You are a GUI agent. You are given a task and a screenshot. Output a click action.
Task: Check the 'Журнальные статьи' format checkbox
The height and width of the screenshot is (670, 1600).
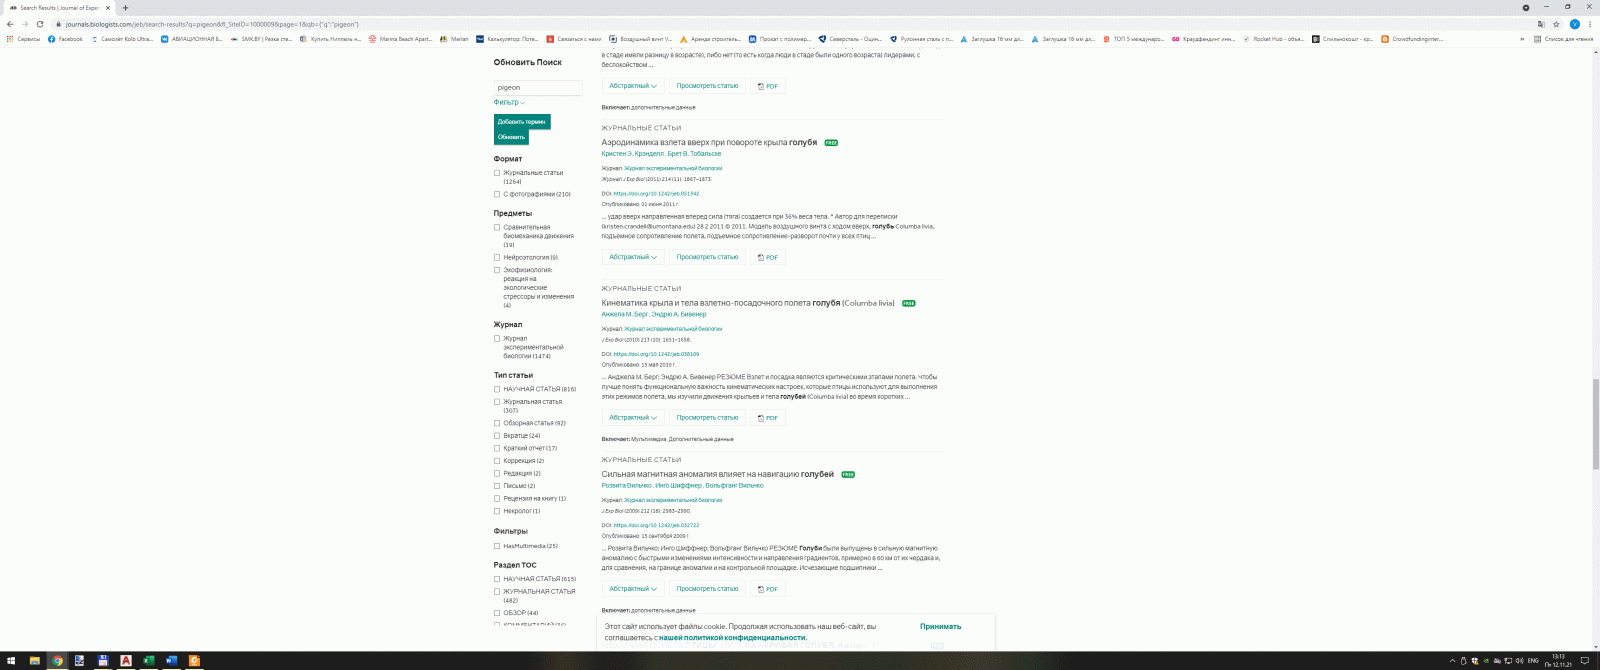point(497,173)
